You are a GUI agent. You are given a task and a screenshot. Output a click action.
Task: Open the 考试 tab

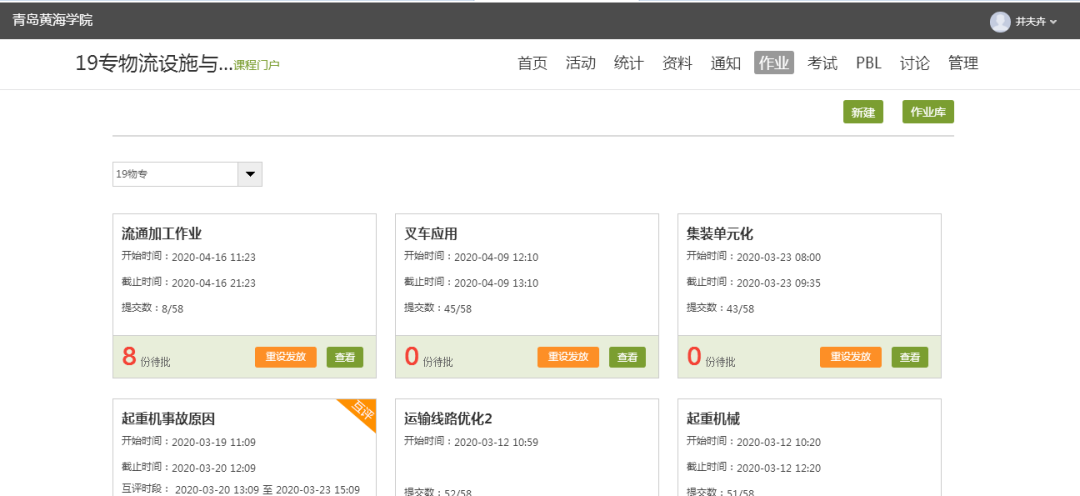tap(822, 63)
